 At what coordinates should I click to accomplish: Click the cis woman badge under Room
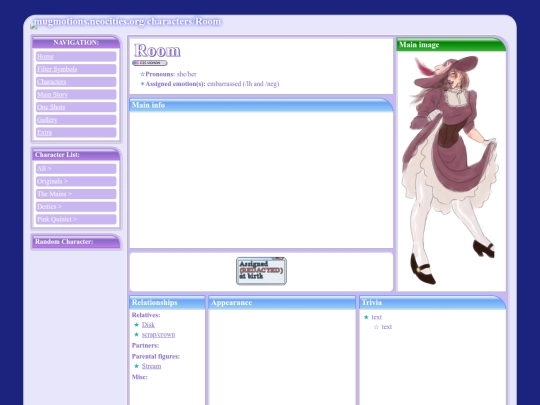coord(150,63)
